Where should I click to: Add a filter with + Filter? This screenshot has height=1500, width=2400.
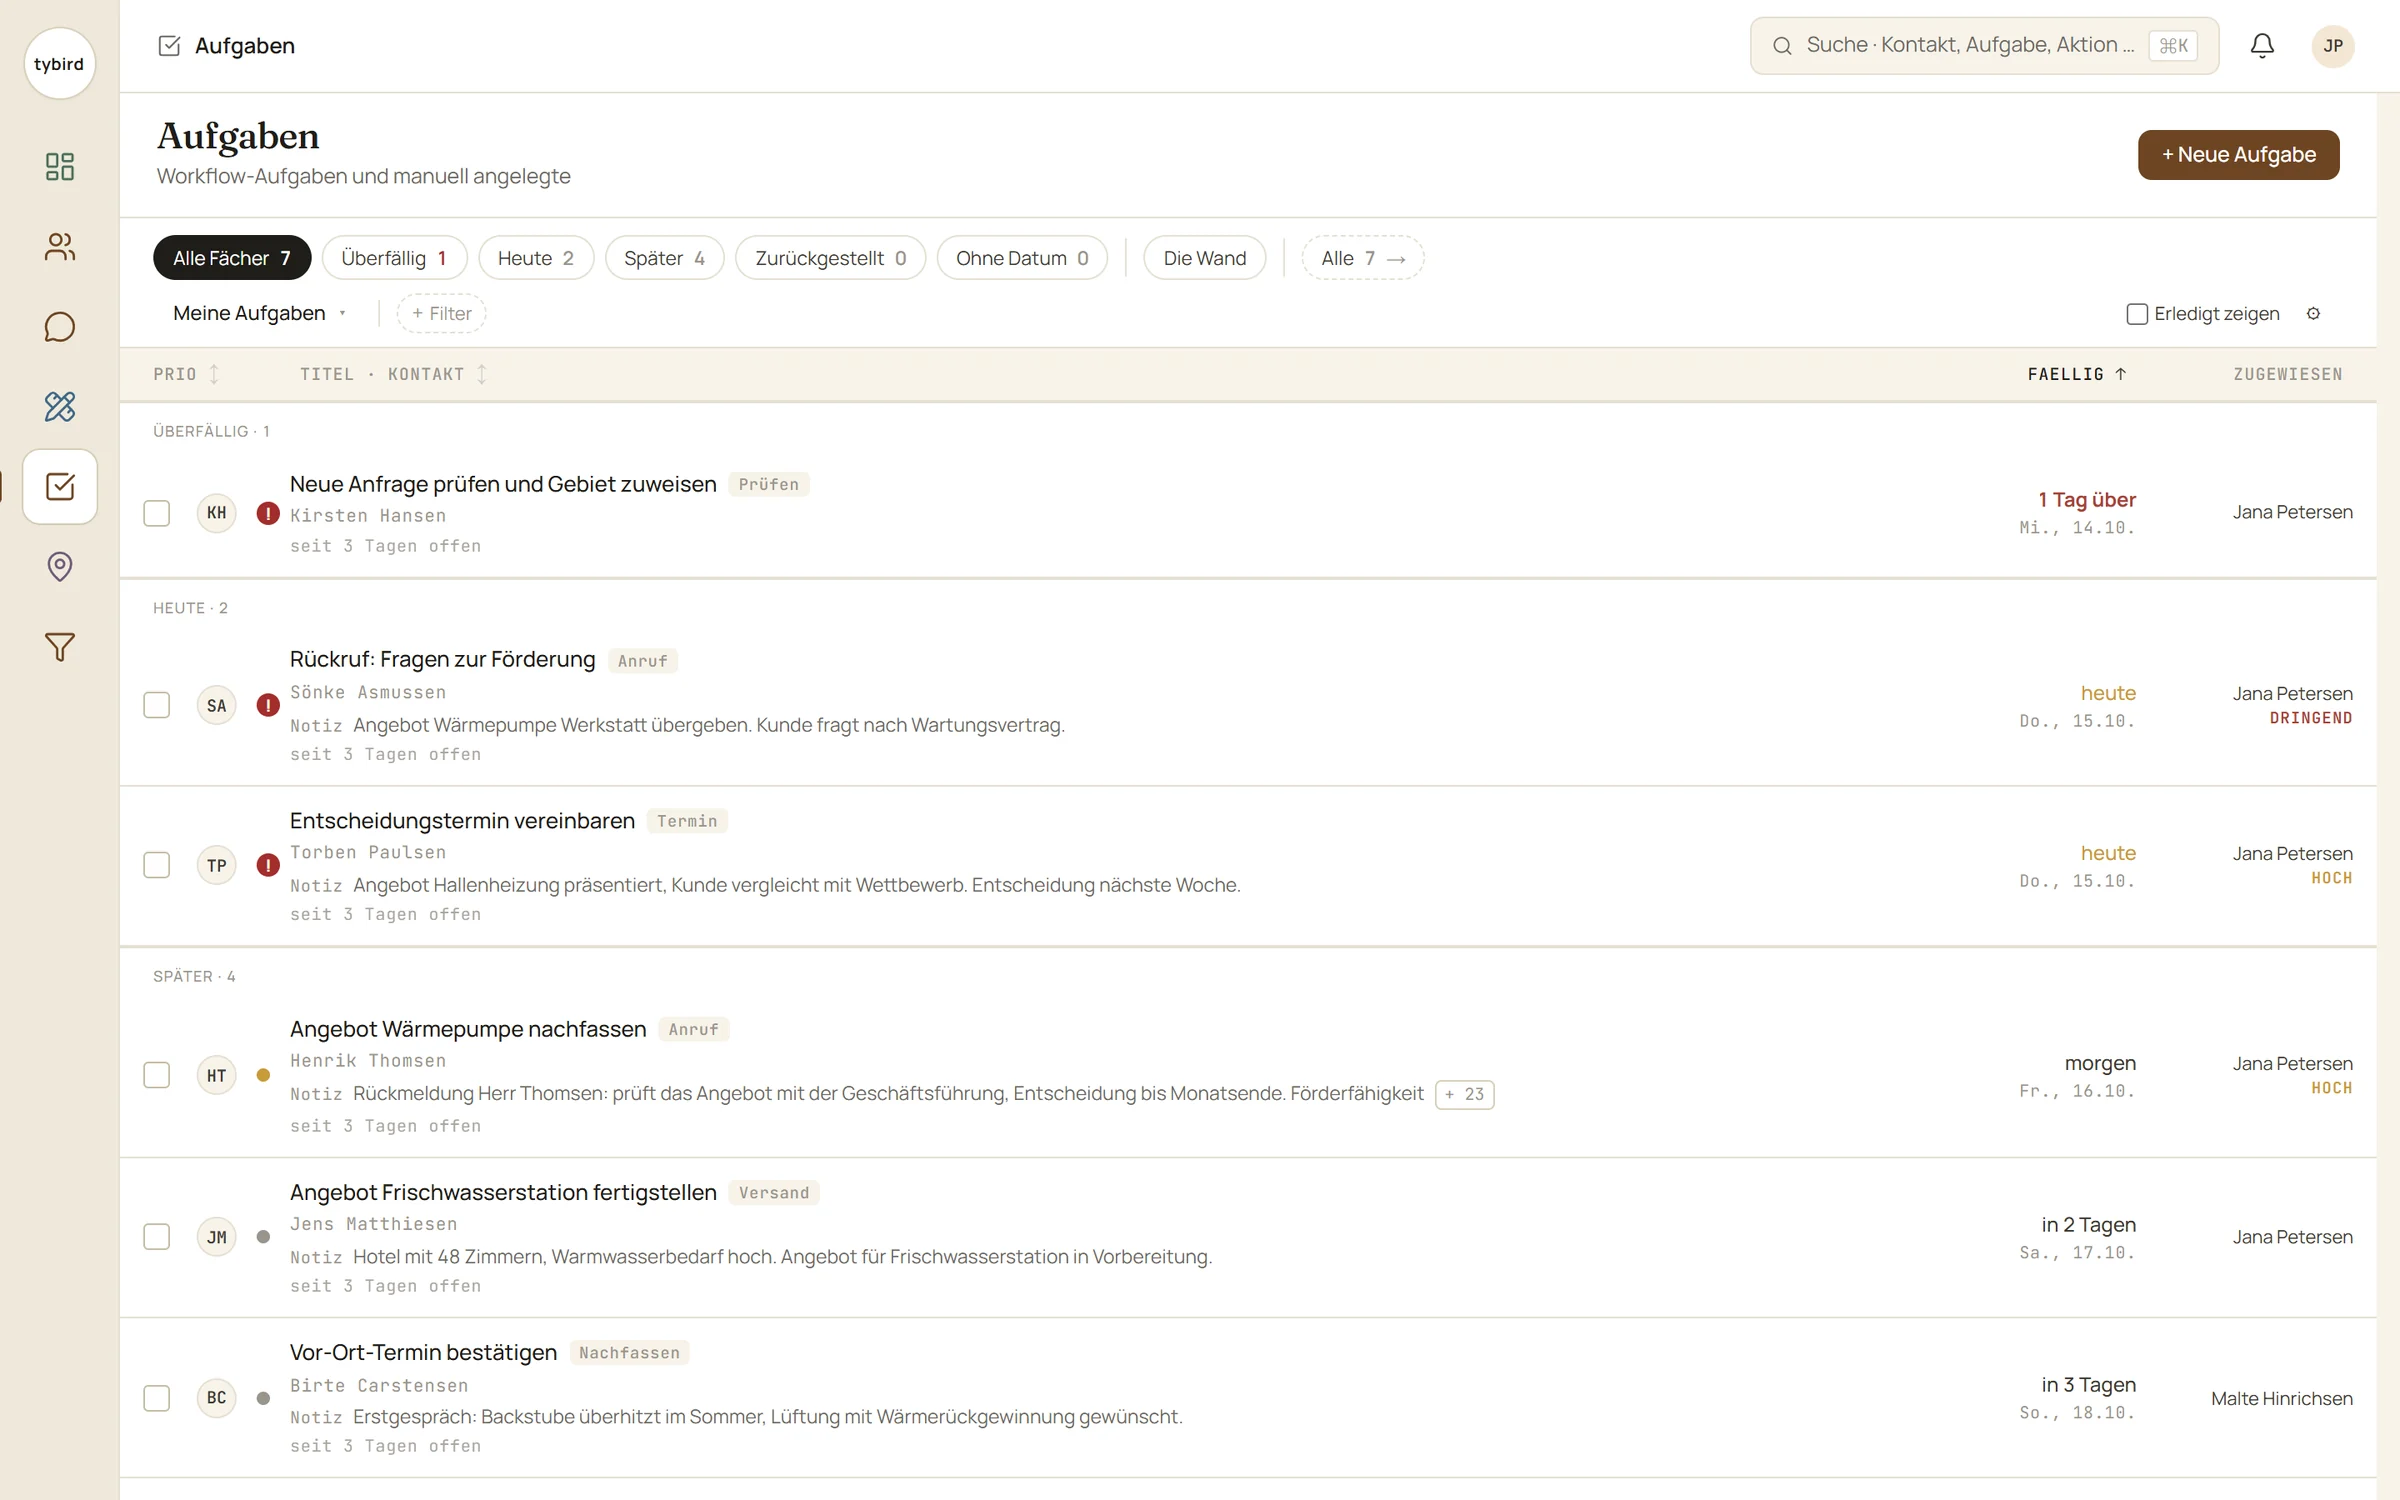441,313
